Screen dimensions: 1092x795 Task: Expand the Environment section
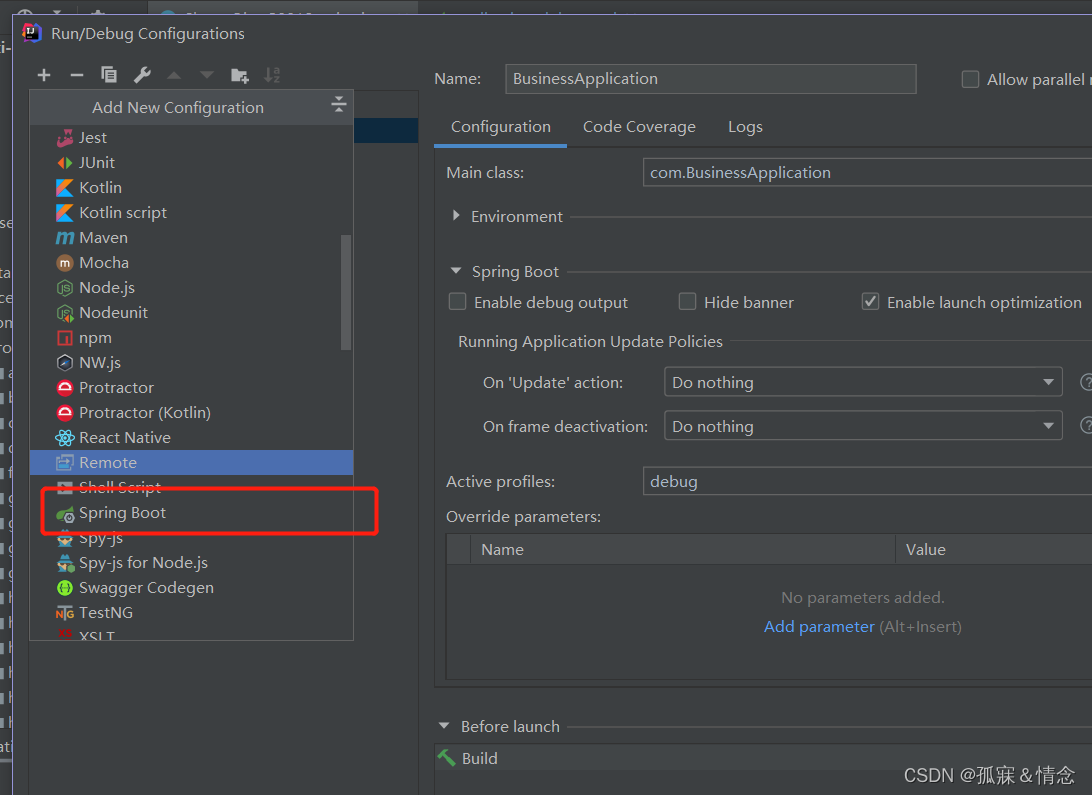pos(456,216)
